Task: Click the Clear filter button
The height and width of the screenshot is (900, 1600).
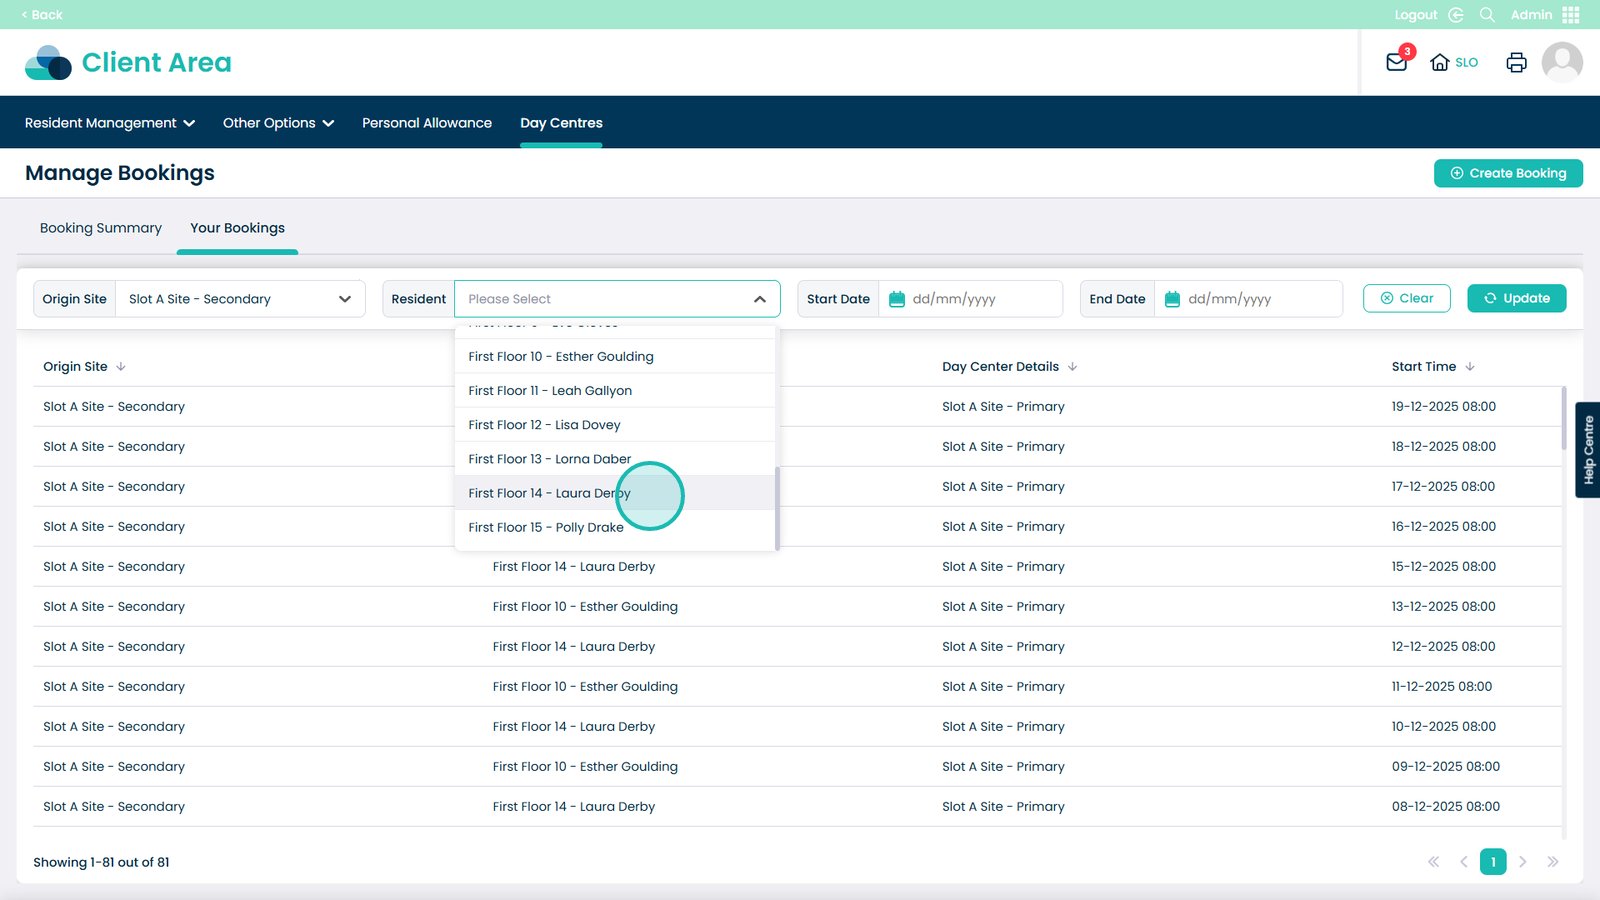Action: (1406, 298)
